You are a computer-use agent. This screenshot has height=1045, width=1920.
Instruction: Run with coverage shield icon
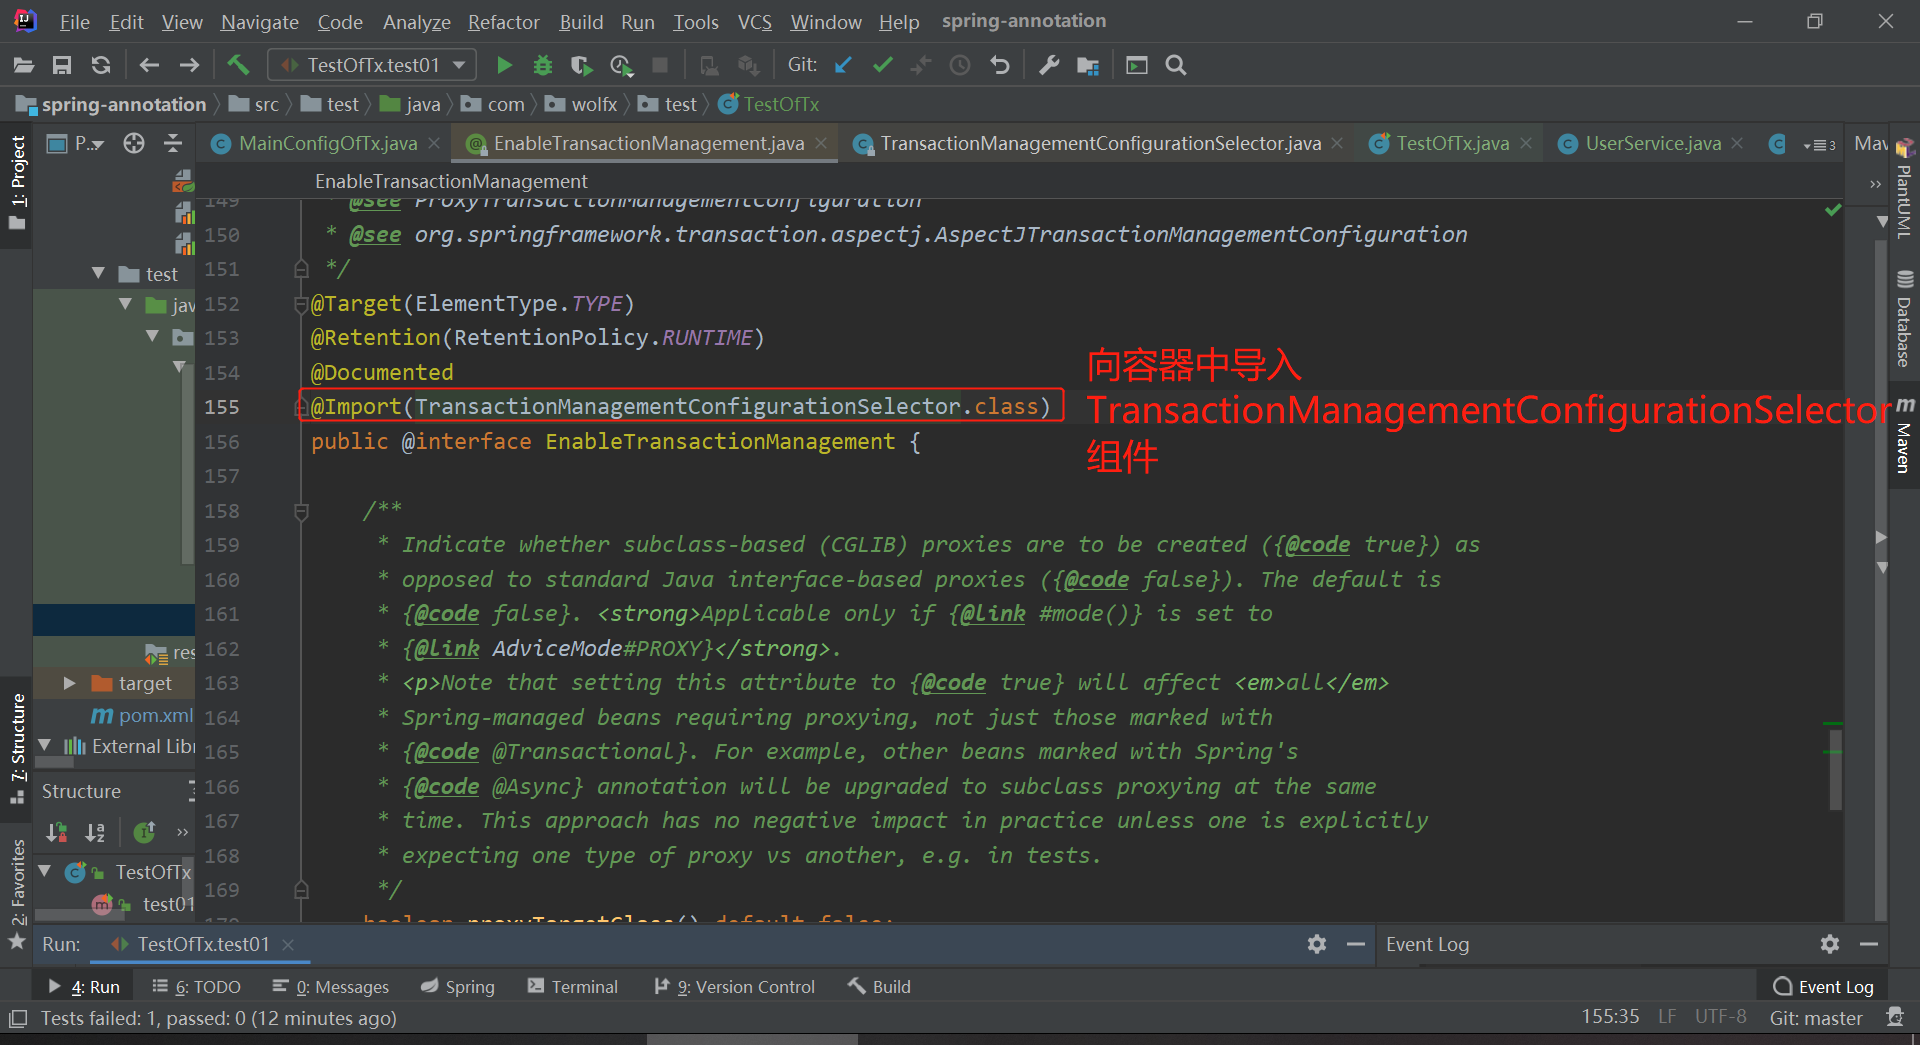coord(581,65)
